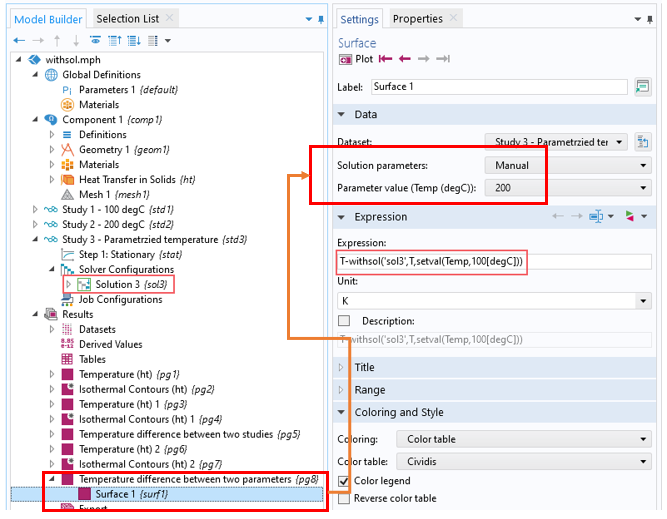Click the Insert Expression icon in Expression header
The image size is (667, 519).
pos(600,216)
